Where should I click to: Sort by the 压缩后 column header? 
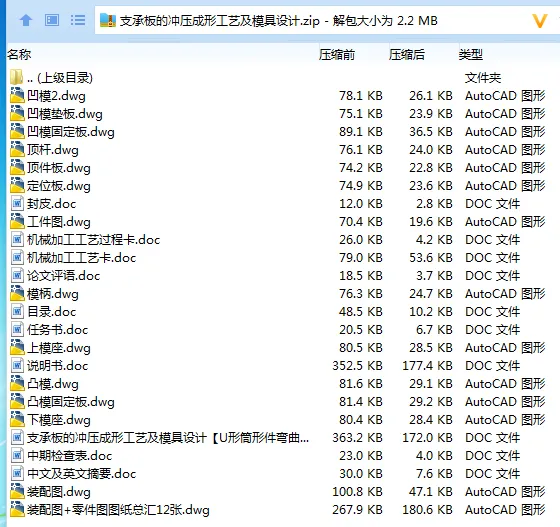[x=407, y=55]
